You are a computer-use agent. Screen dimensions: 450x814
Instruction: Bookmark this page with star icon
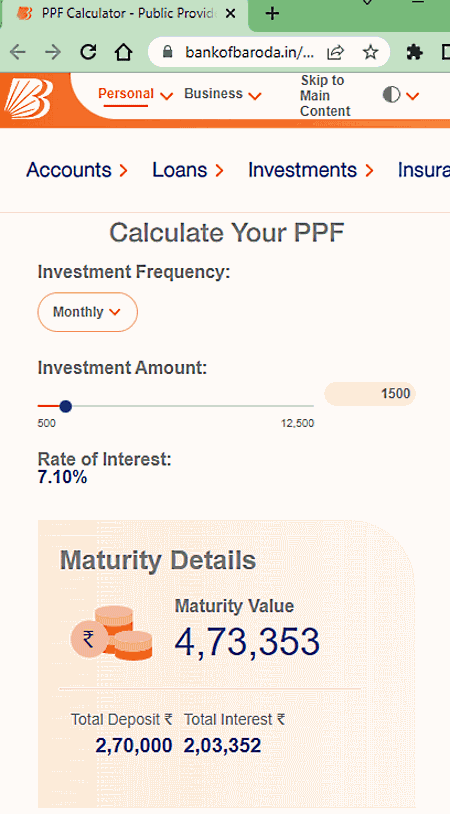tap(370, 52)
